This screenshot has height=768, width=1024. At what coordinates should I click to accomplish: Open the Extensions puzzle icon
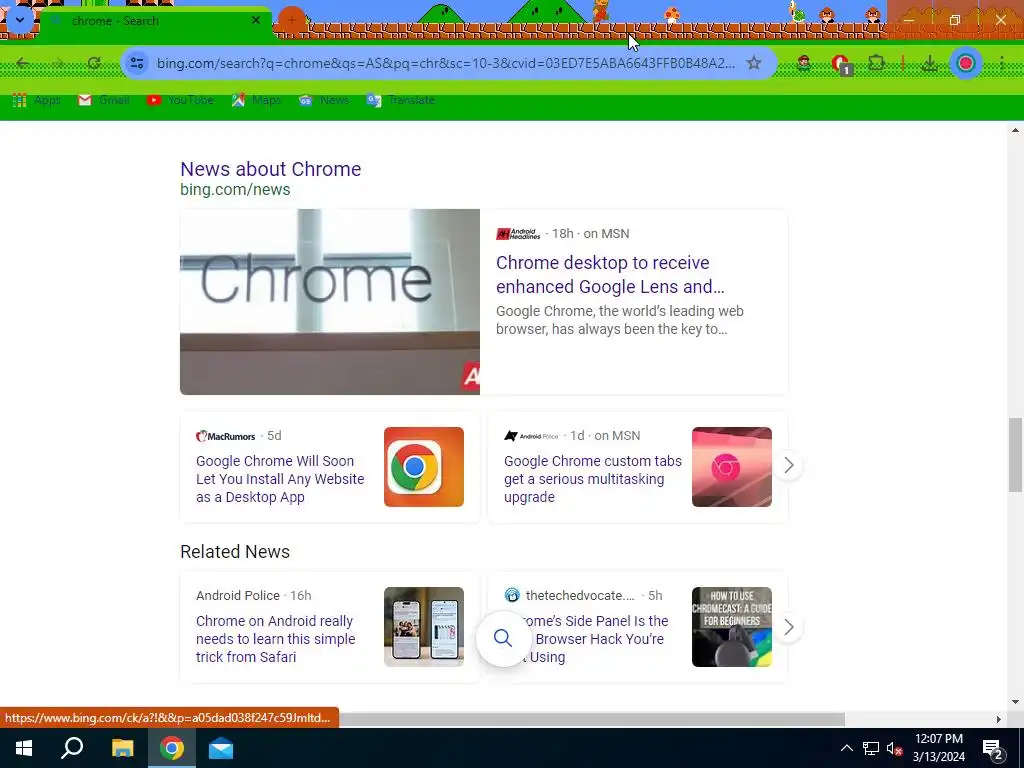pyautogui.click(x=876, y=63)
